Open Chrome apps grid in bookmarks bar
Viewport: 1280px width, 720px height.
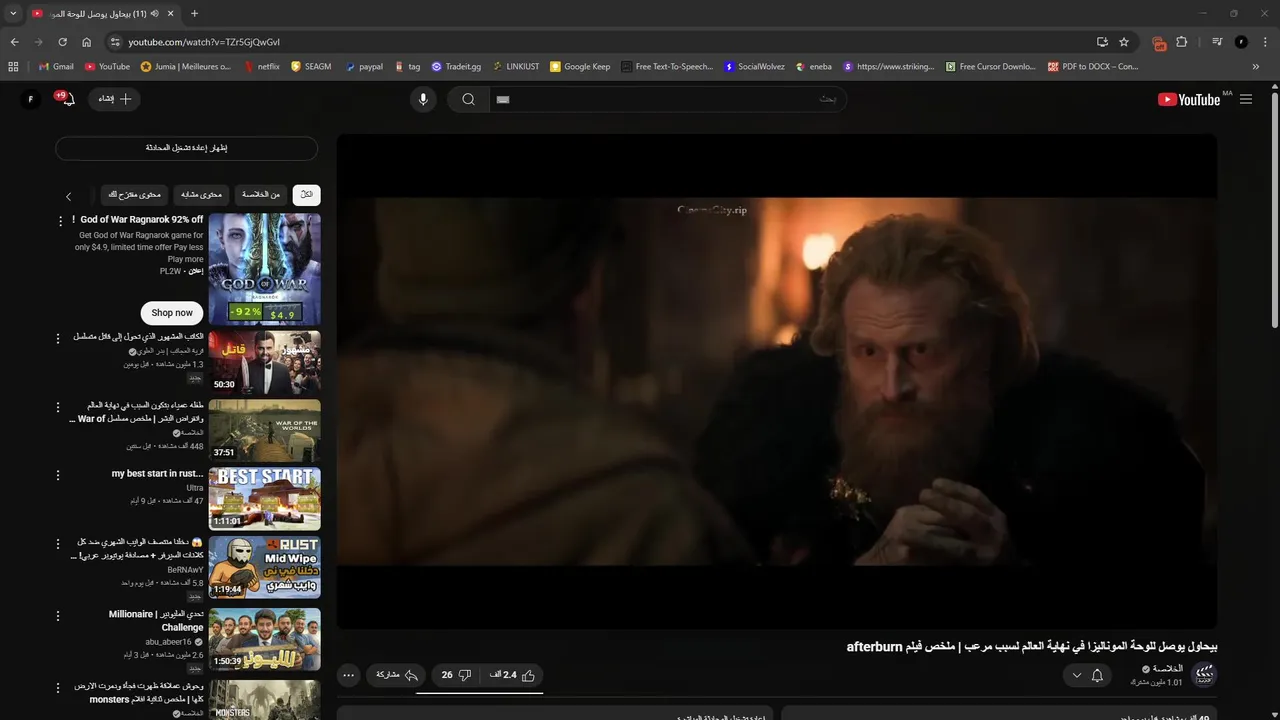pyautogui.click(x=13, y=67)
